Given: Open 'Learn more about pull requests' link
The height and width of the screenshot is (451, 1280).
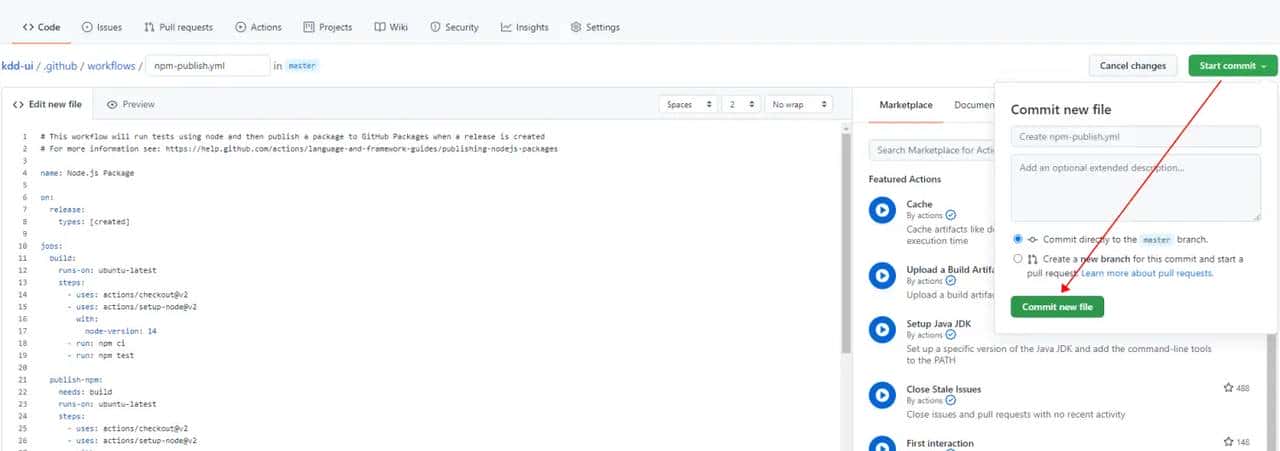Looking at the screenshot, I should [x=1147, y=273].
